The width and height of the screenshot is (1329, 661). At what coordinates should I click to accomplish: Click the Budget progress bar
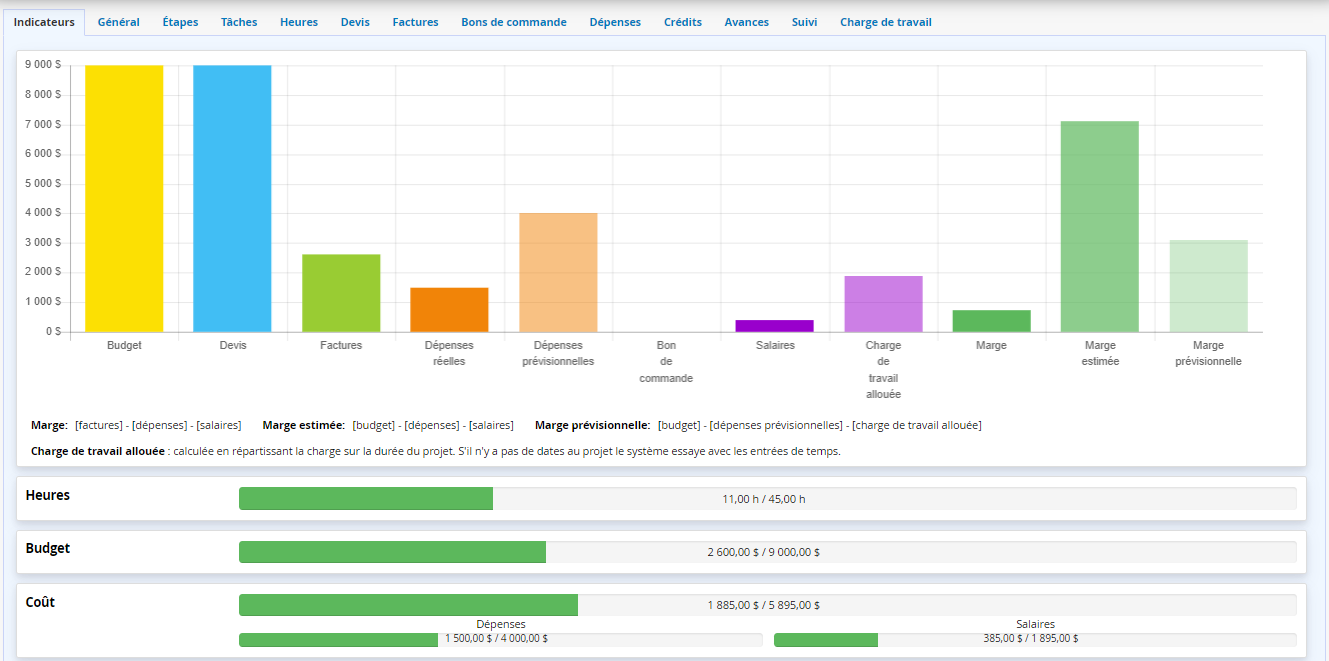[x=767, y=552]
